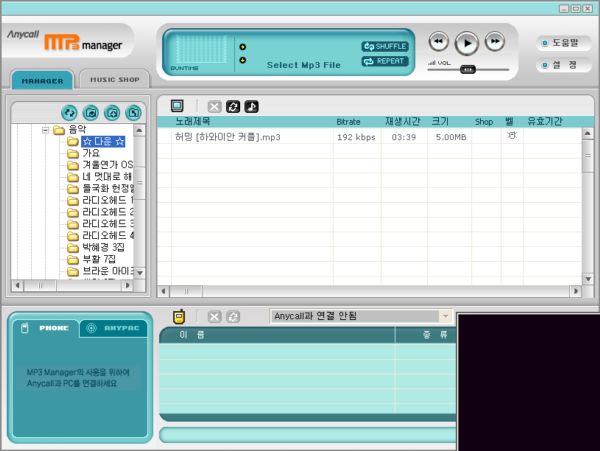Switch to the PHONE tab
600x451 pixels.
[46, 328]
